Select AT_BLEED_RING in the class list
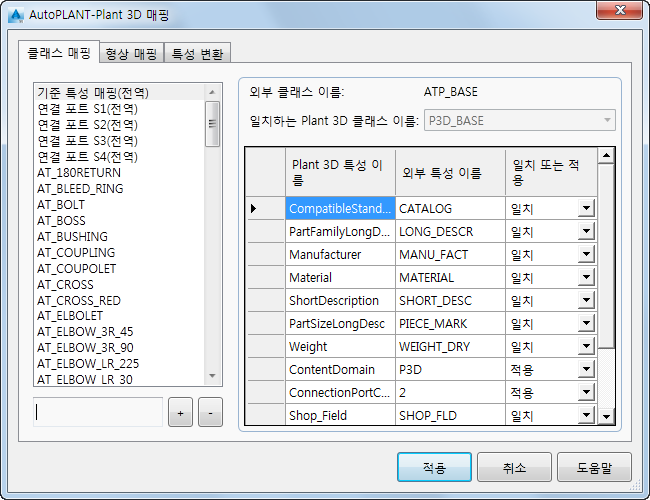 tap(119, 189)
